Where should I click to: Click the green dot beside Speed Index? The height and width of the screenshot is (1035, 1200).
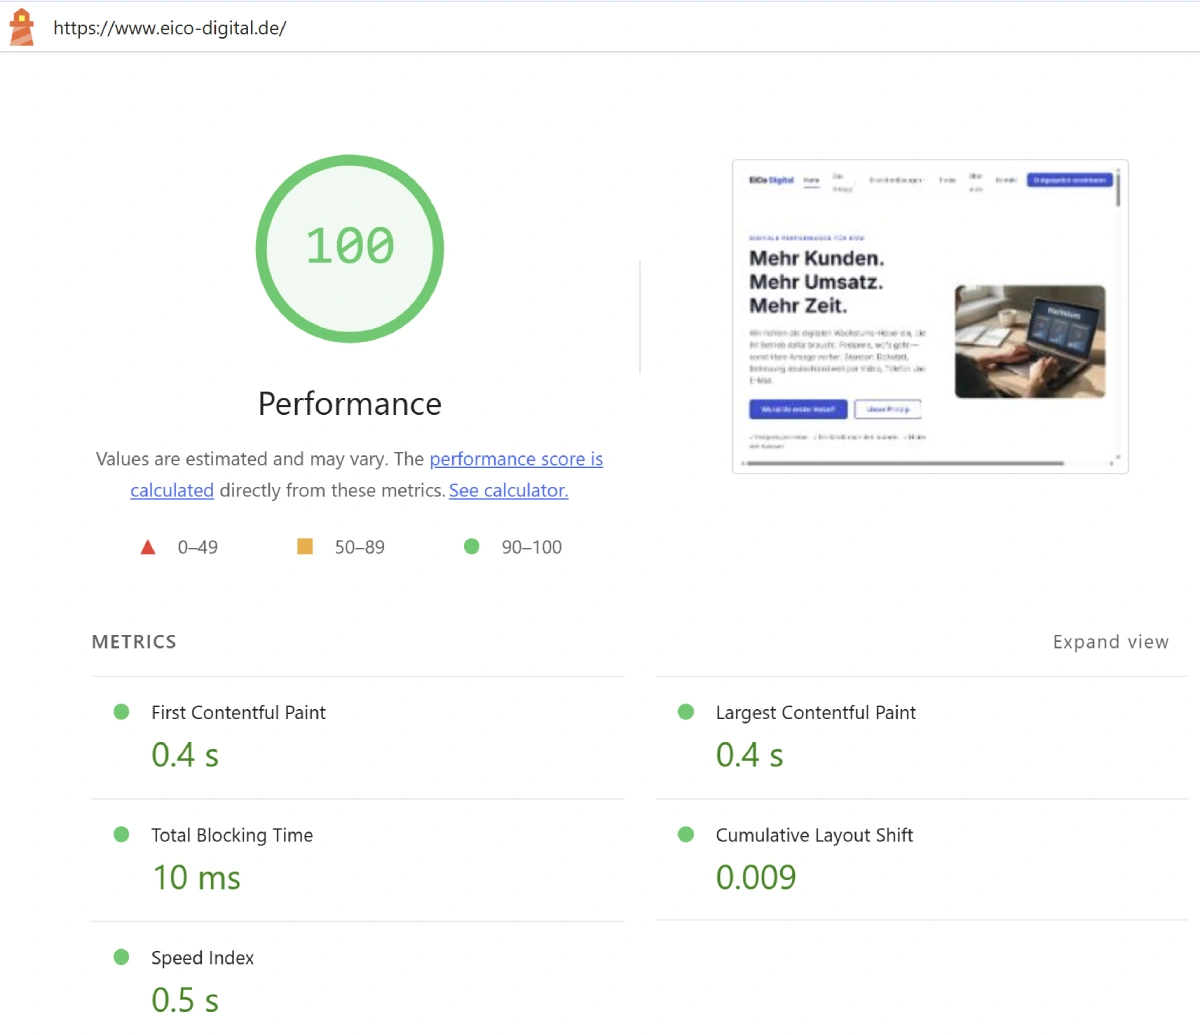(x=122, y=957)
